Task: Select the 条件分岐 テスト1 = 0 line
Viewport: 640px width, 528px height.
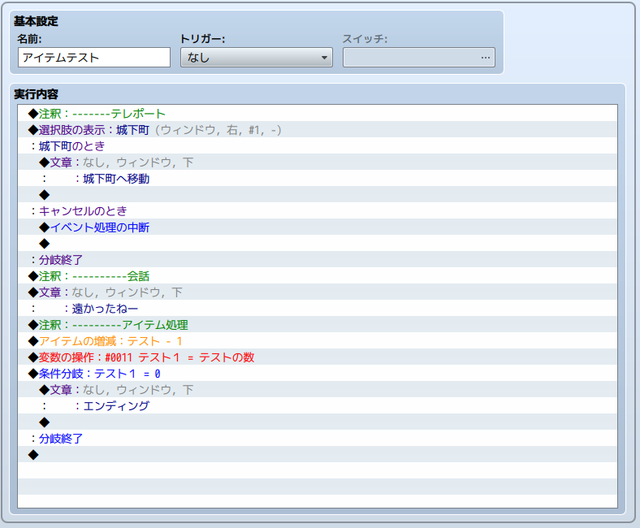Action: pos(318,373)
